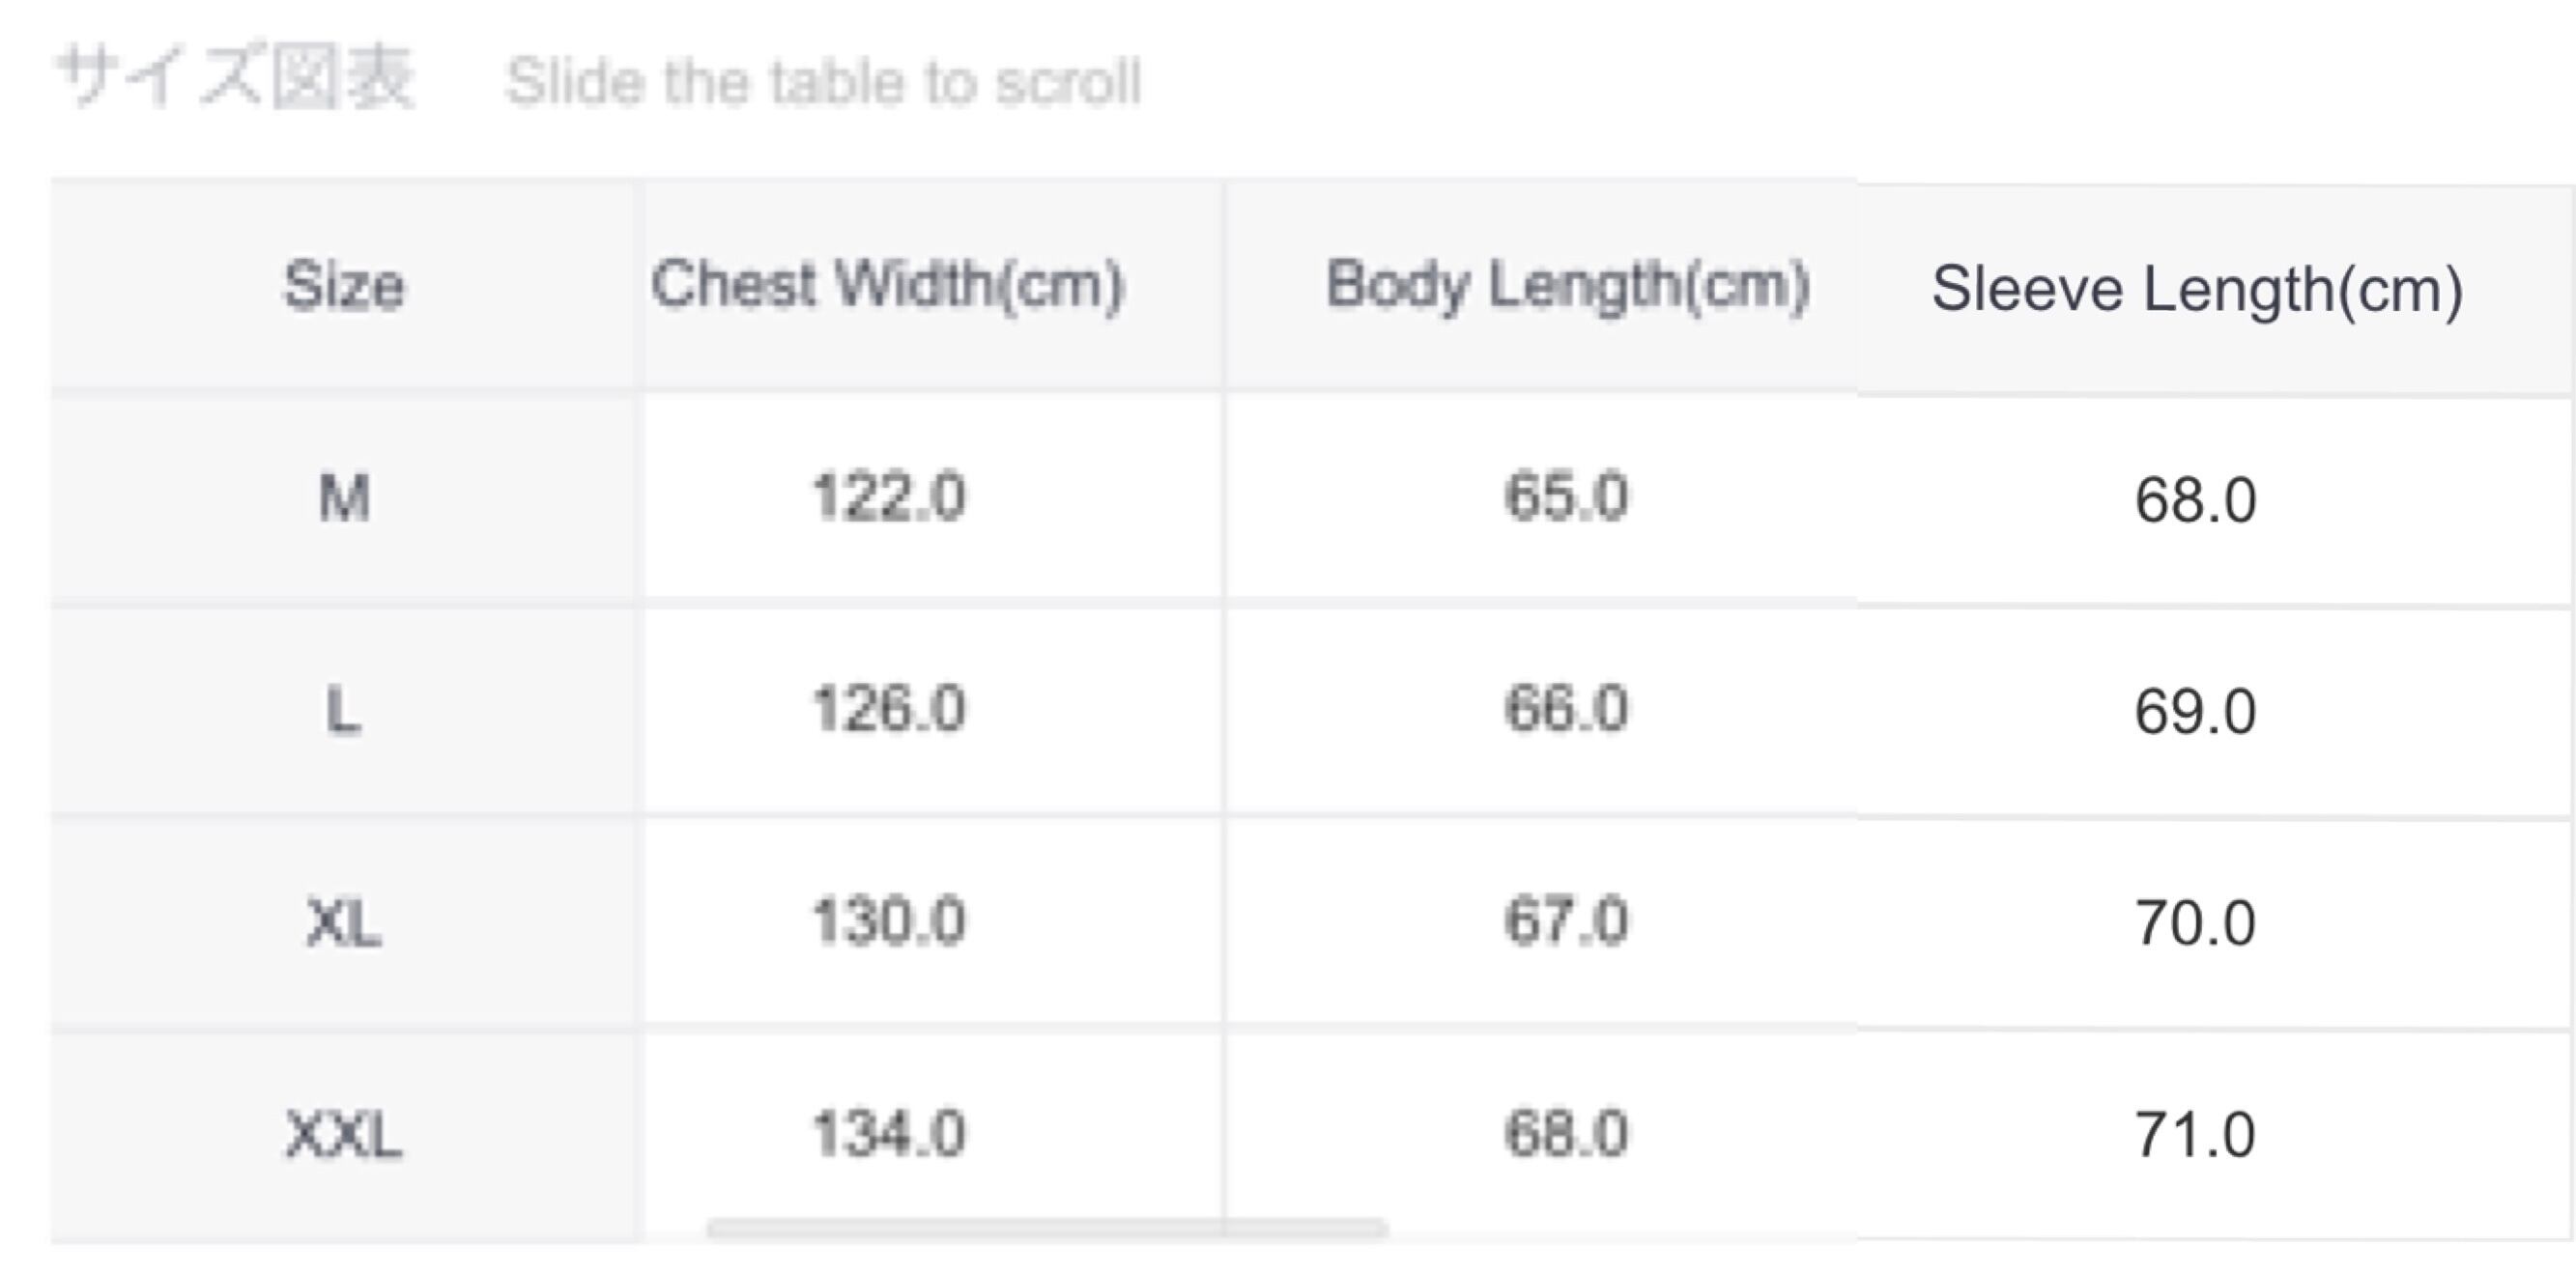Select the Size column header

(x=344, y=287)
